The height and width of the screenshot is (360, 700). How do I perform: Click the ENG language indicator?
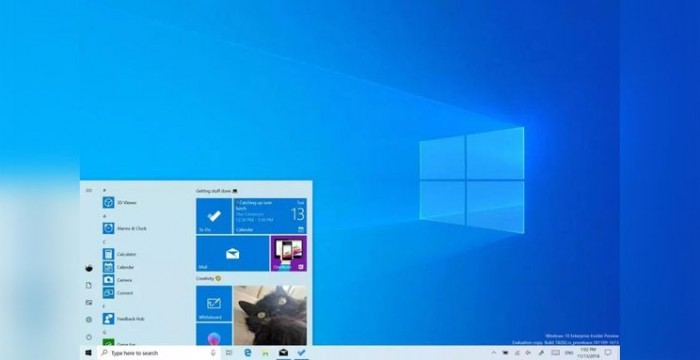tap(569, 353)
